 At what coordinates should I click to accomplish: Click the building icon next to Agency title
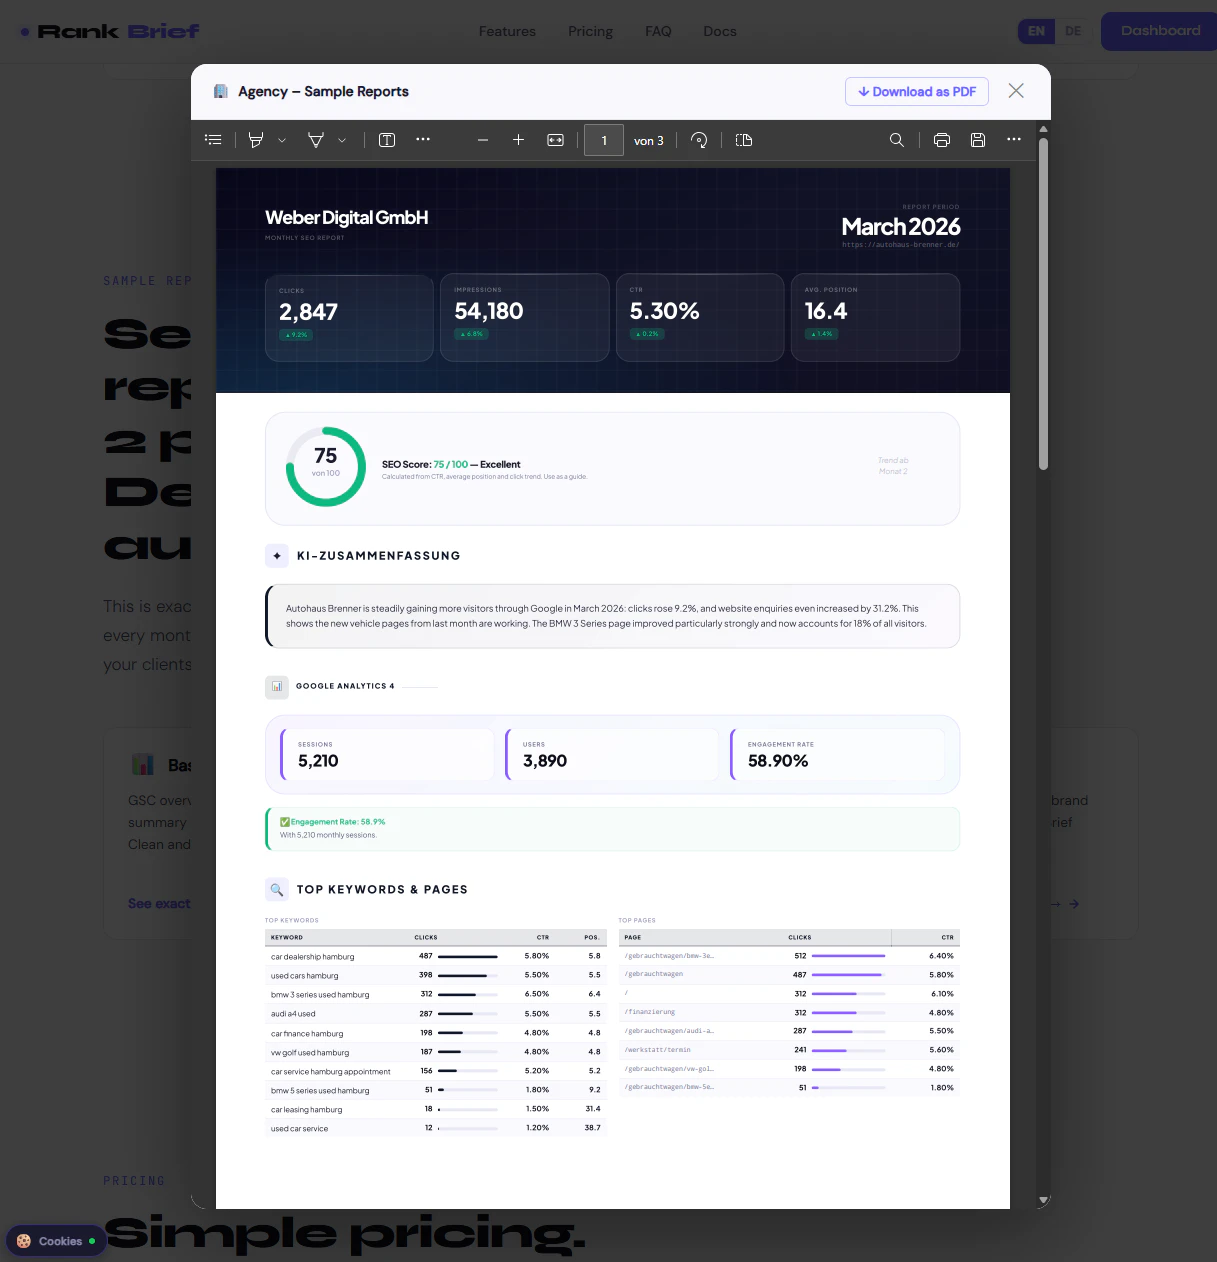click(221, 91)
